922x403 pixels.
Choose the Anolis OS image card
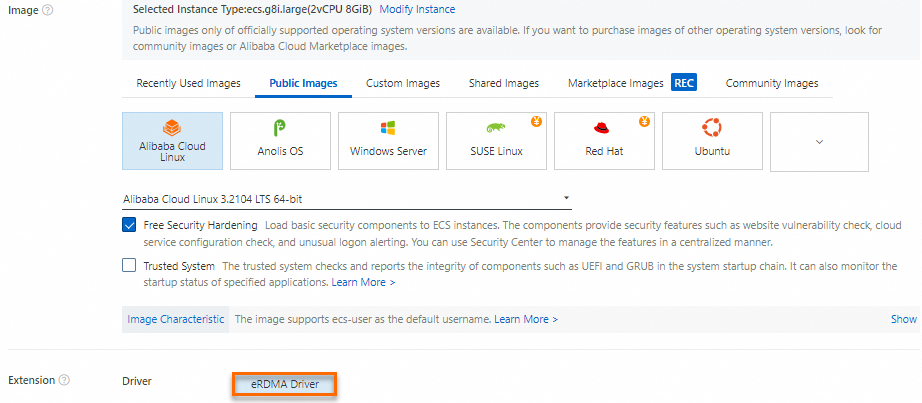click(280, 141)
